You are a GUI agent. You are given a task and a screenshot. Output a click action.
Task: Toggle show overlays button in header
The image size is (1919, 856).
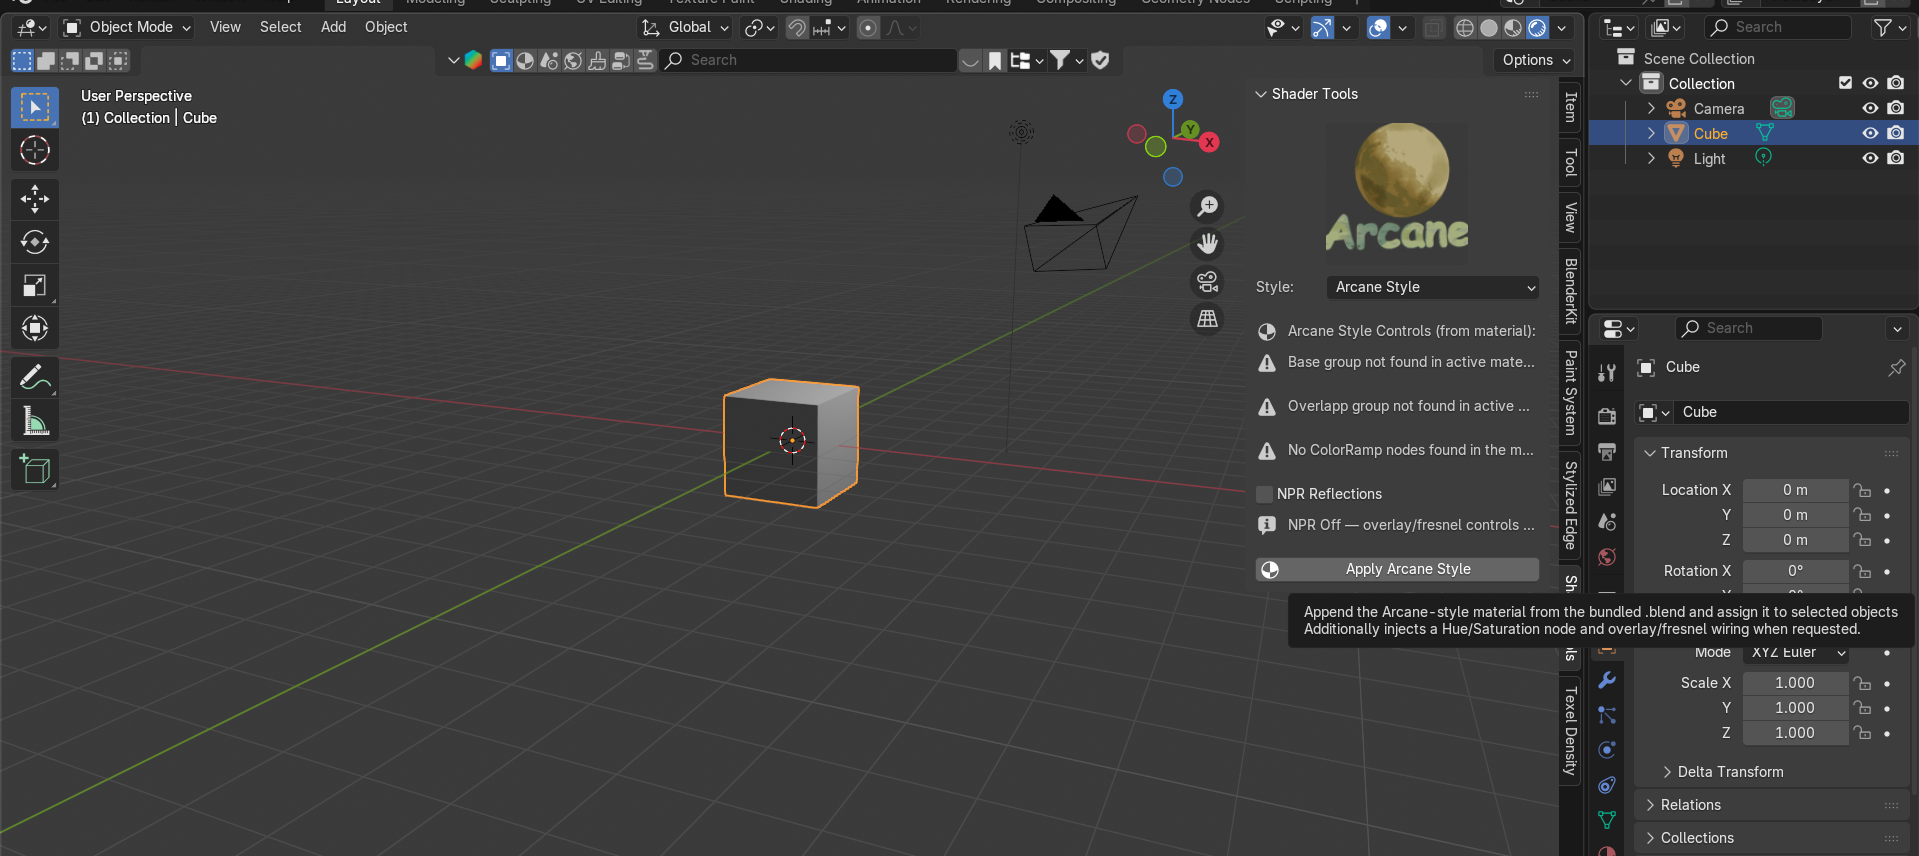1378,28
